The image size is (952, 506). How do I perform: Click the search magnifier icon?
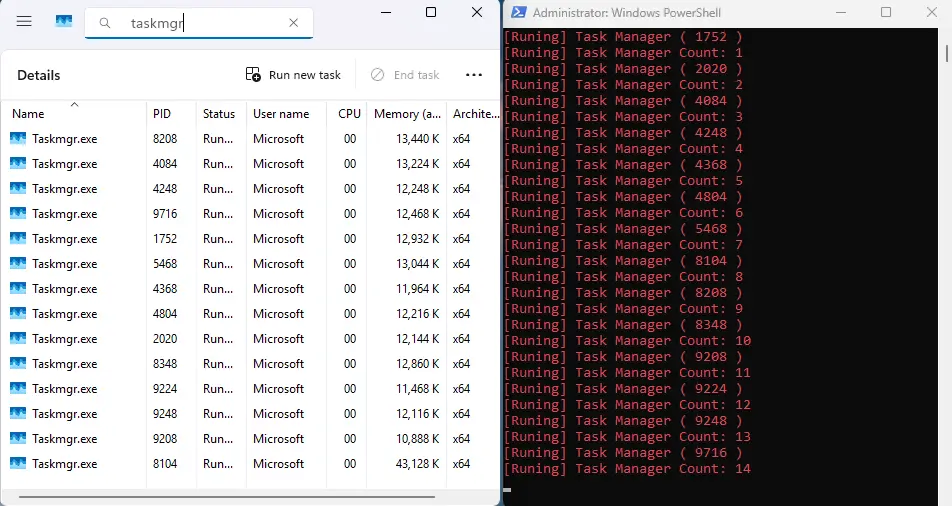tap(105, 23)
